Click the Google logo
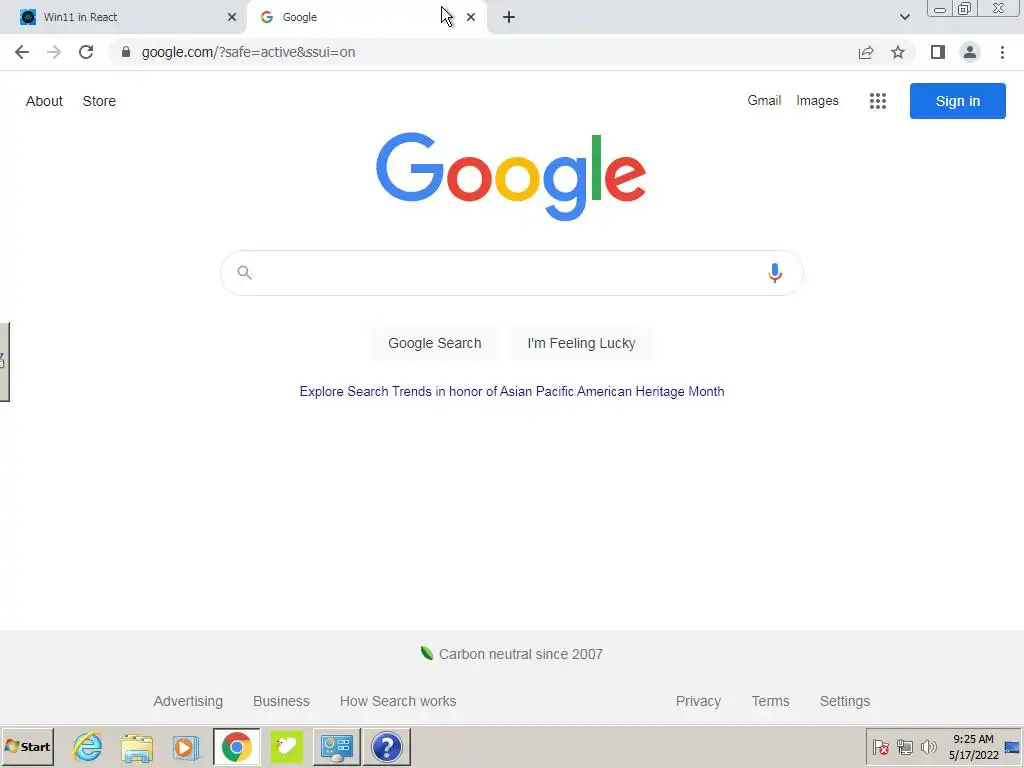 511,176
